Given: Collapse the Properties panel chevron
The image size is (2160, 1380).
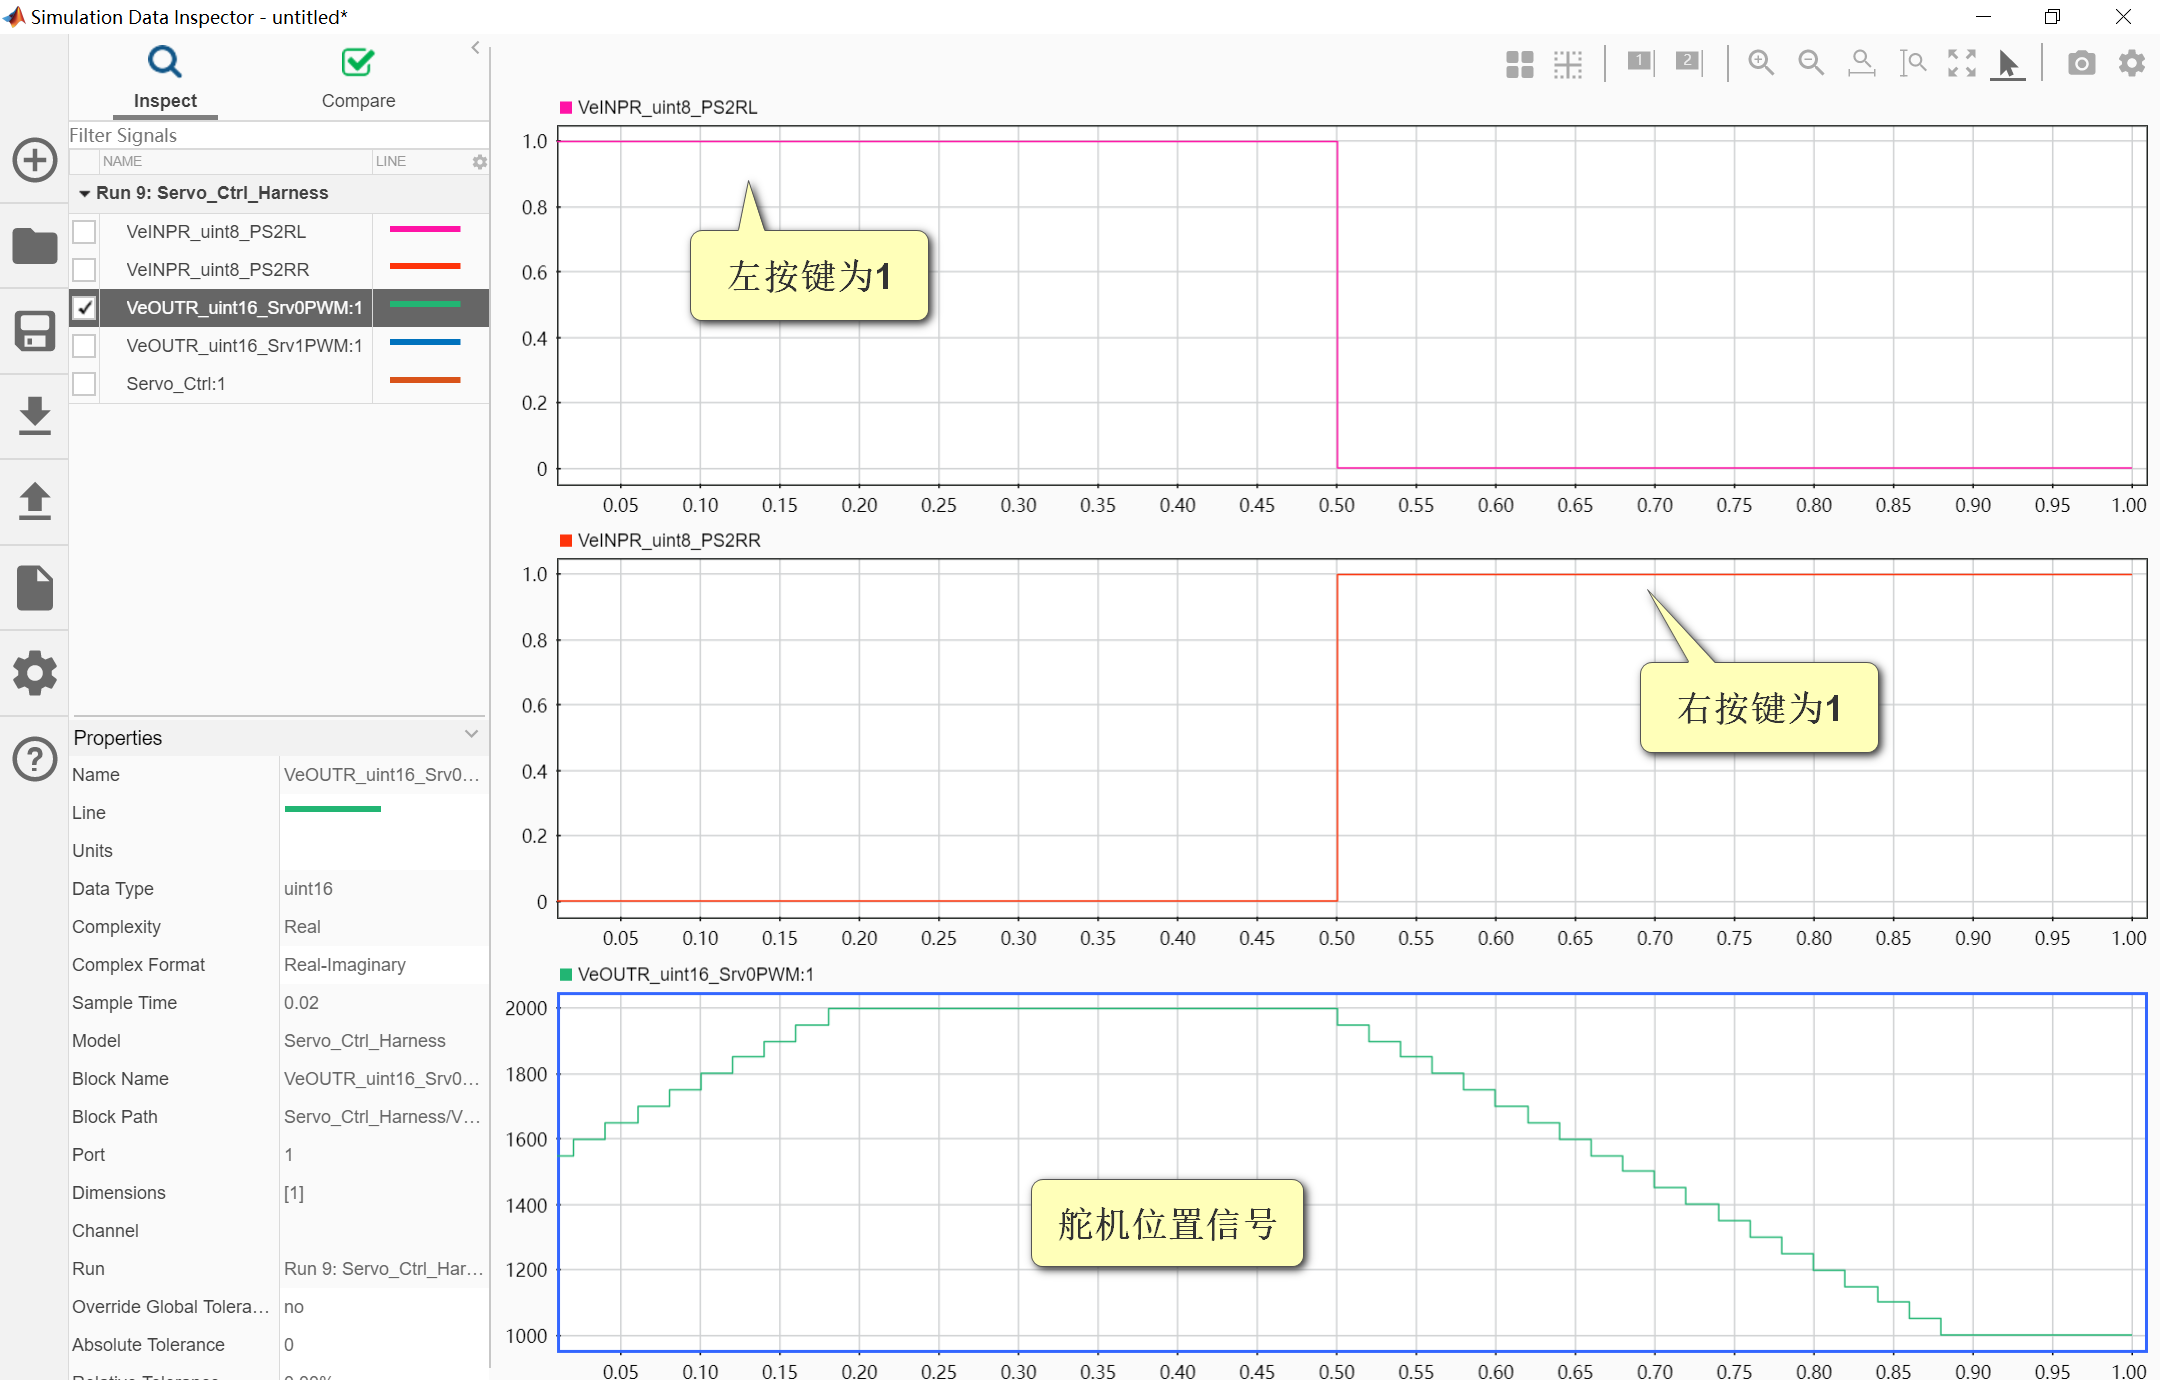Looking at the screenshot, I should [x=471, y=735].
